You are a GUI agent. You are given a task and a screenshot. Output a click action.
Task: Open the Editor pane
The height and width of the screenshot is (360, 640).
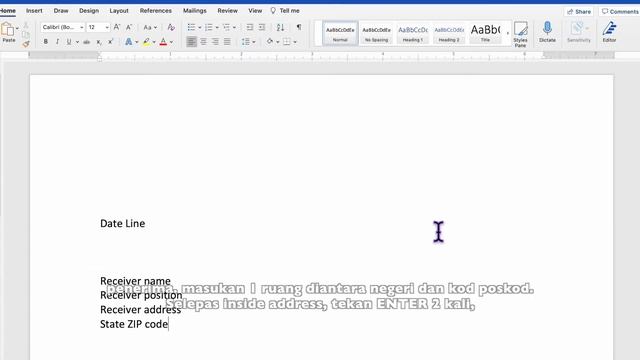point(609,32)
